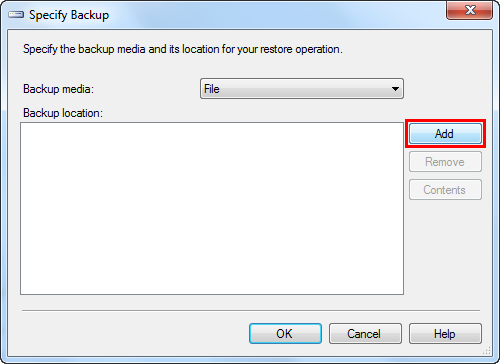Click the "Backup media:" label
The height and width of the screenshot is (364, 500).
[x=58, y=89]
